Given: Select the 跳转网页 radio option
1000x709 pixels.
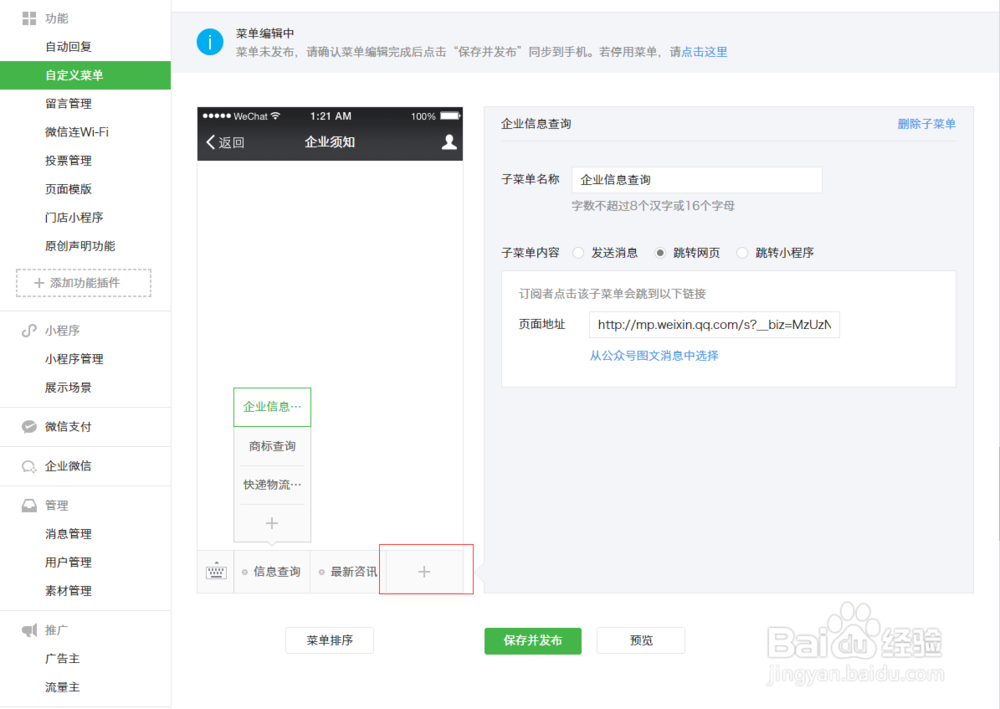Looking at the screenshot, I should pyautogui.click(x=660, y=252).
